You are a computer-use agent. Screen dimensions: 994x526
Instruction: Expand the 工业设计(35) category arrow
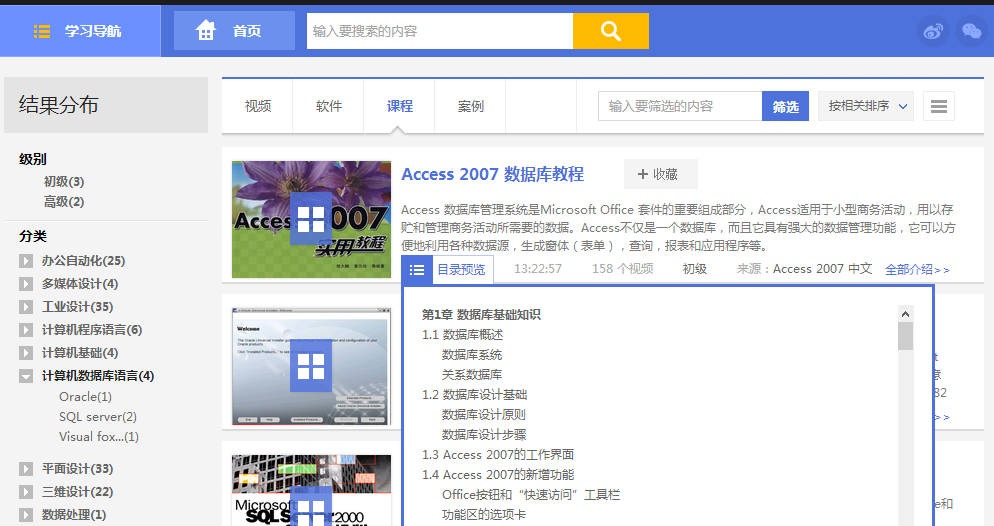(26, 307)
